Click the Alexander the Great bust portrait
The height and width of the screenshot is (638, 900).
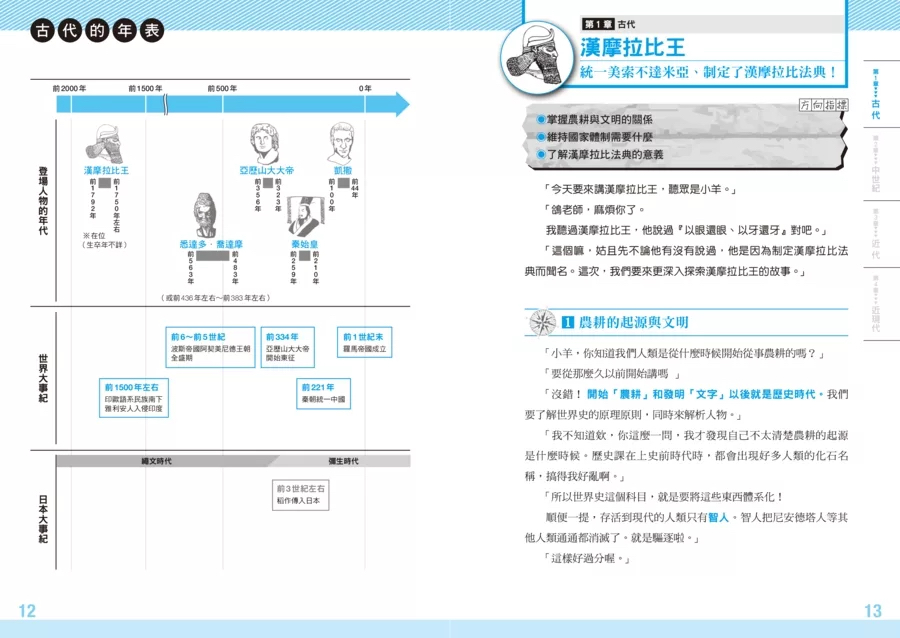pyautogui.click(x=265, y=143)
